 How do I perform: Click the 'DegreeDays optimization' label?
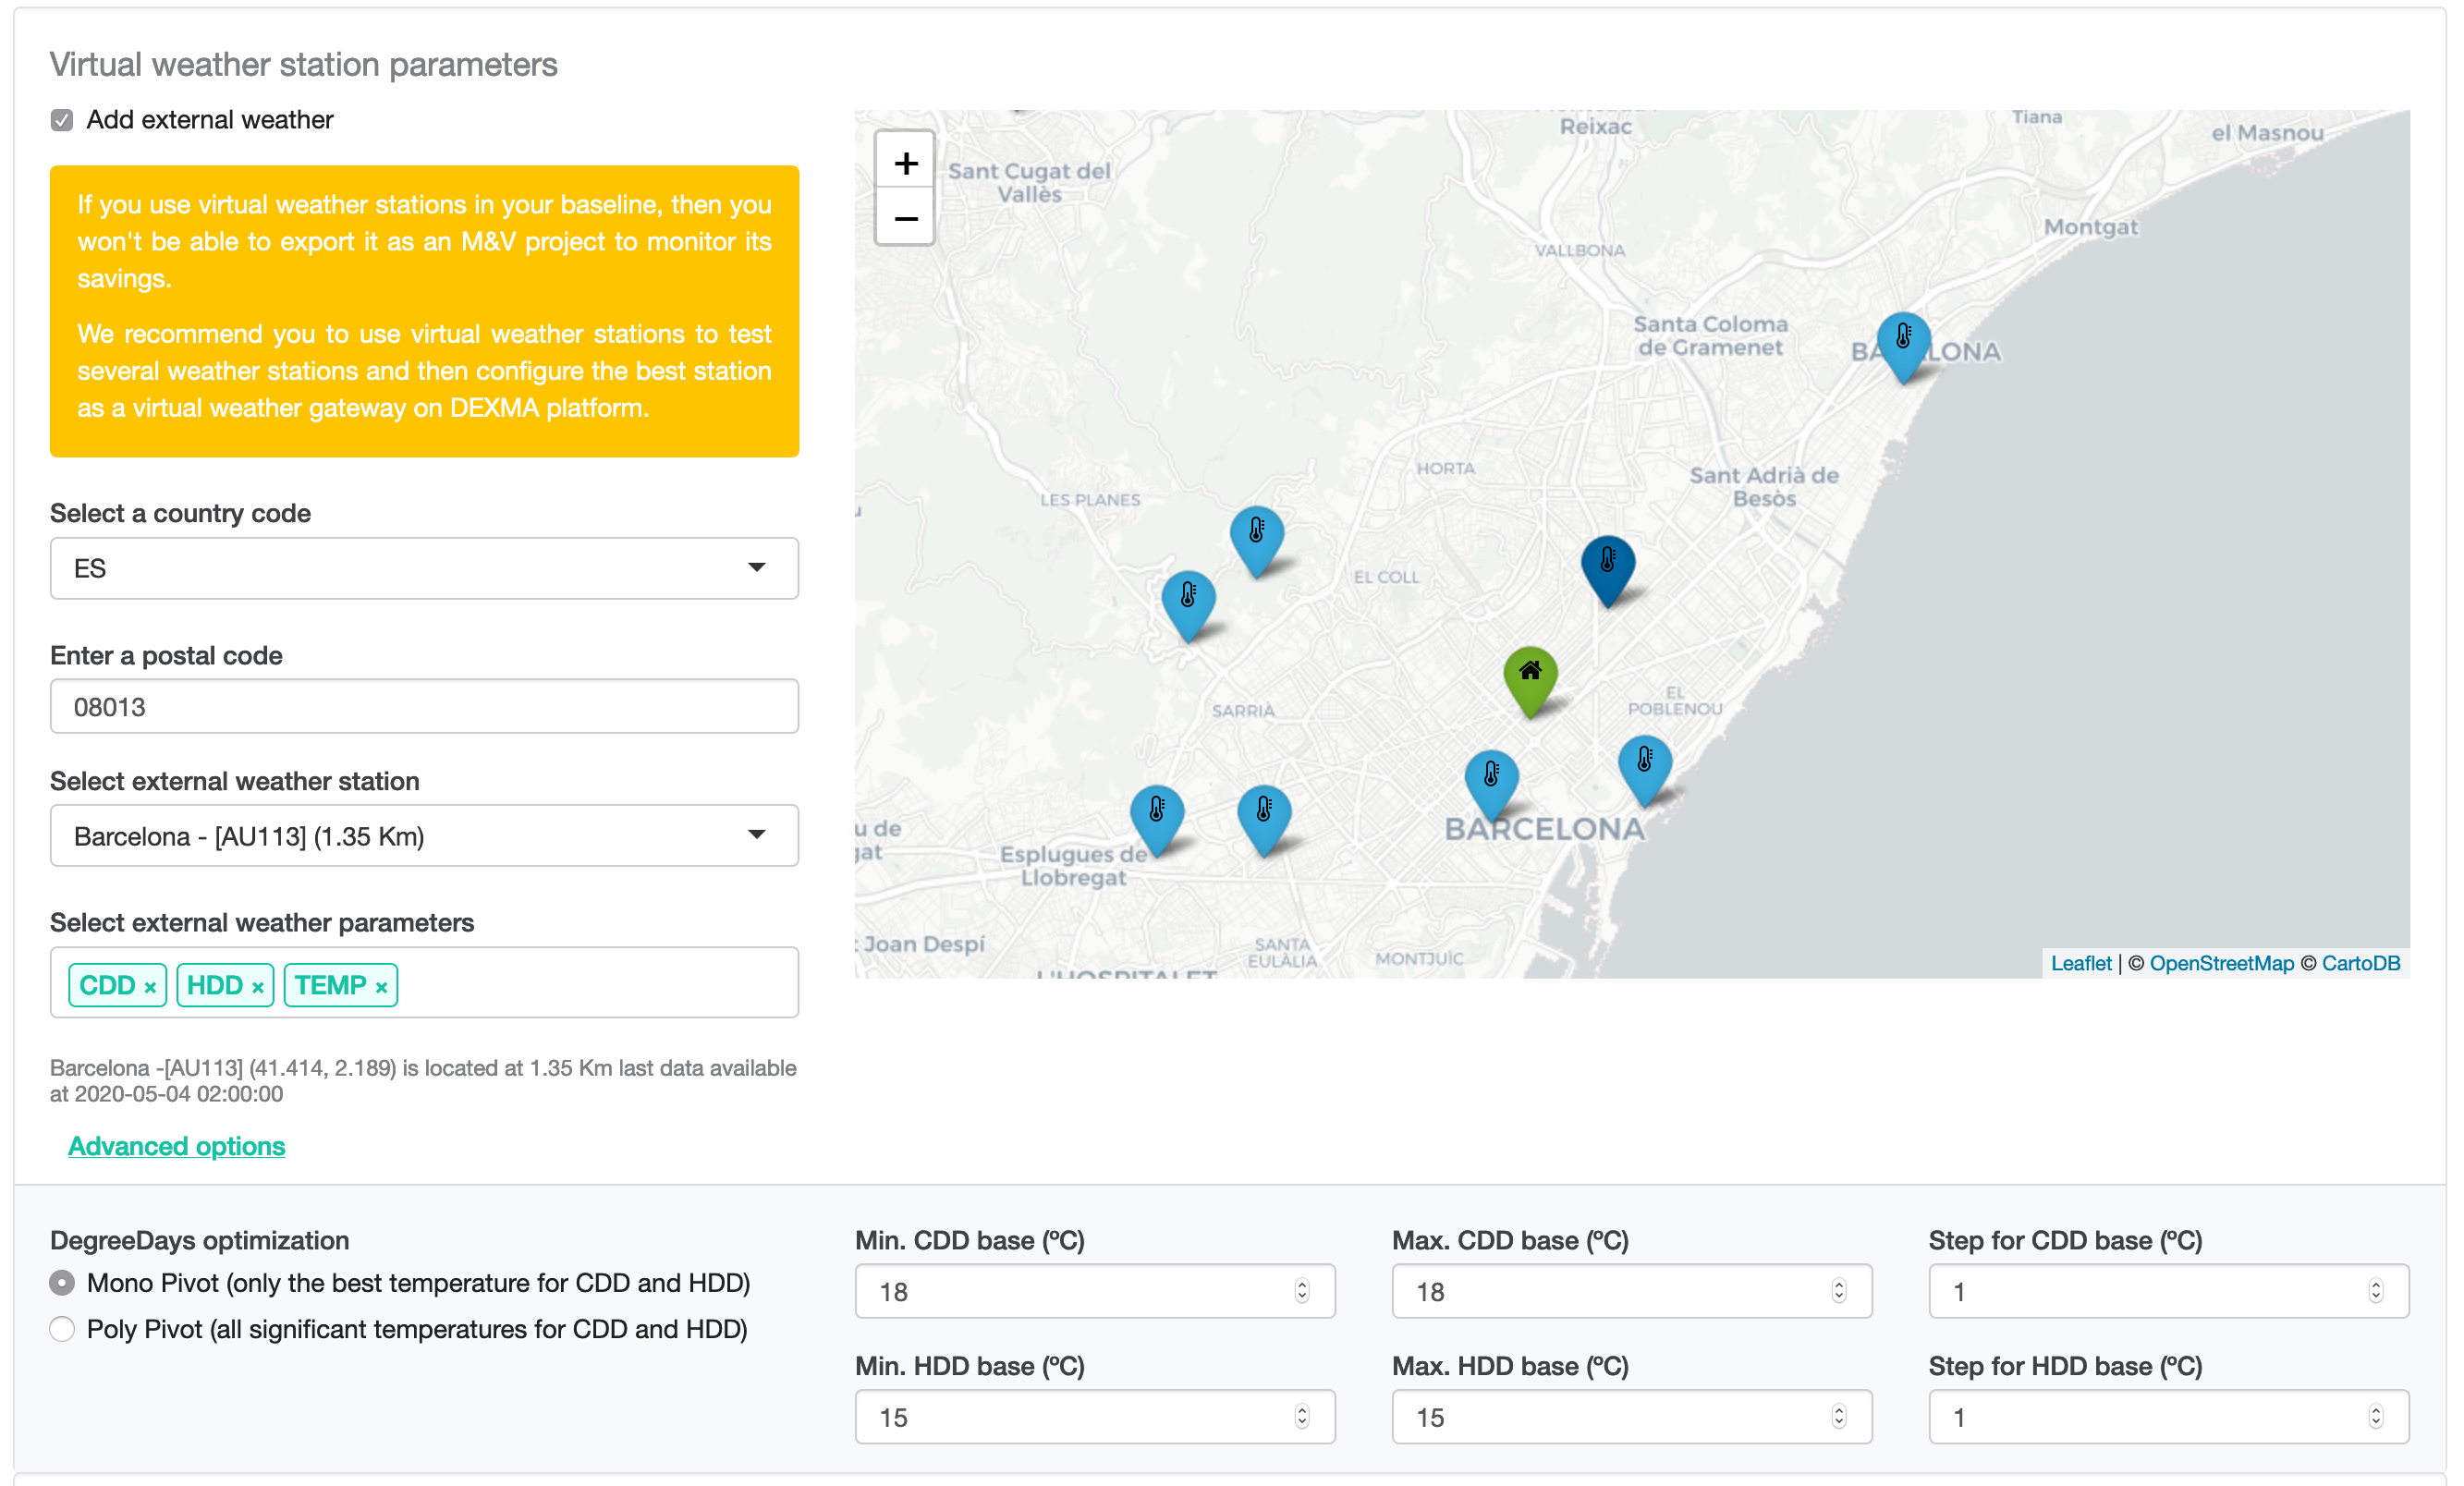[x=199, y=1240]
